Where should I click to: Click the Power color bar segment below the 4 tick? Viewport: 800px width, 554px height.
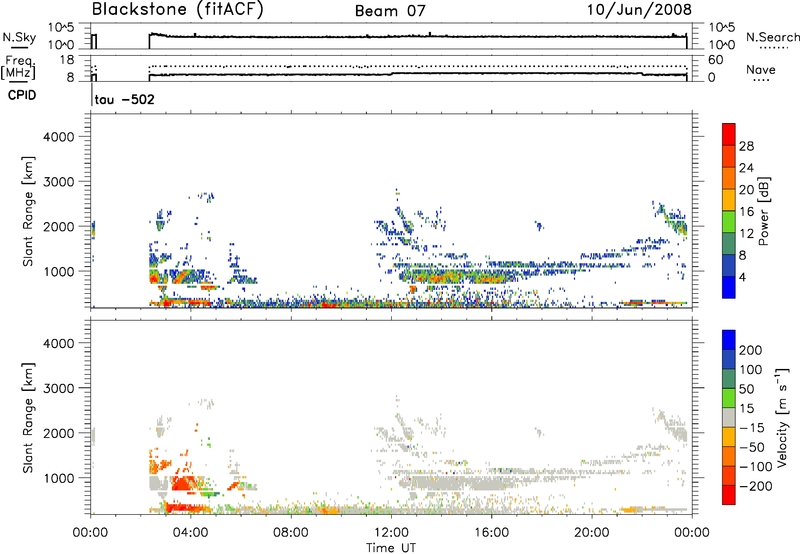click(729, 287)
